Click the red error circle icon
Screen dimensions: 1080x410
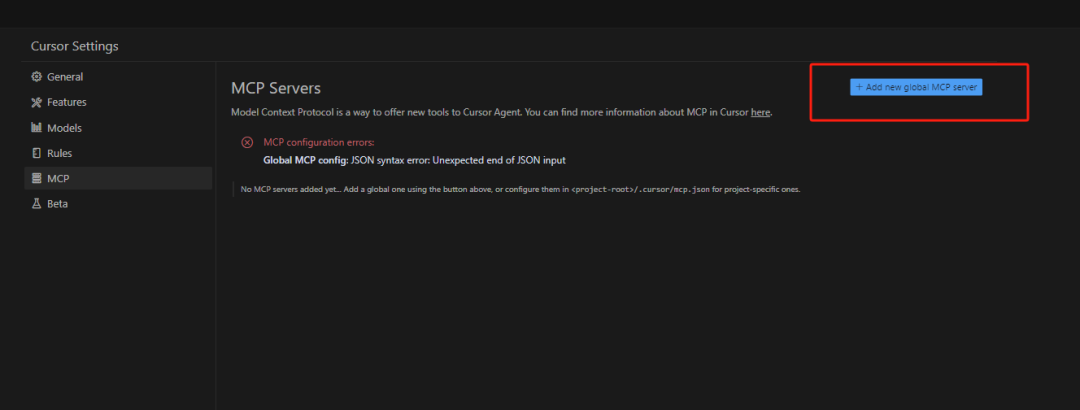247,143
